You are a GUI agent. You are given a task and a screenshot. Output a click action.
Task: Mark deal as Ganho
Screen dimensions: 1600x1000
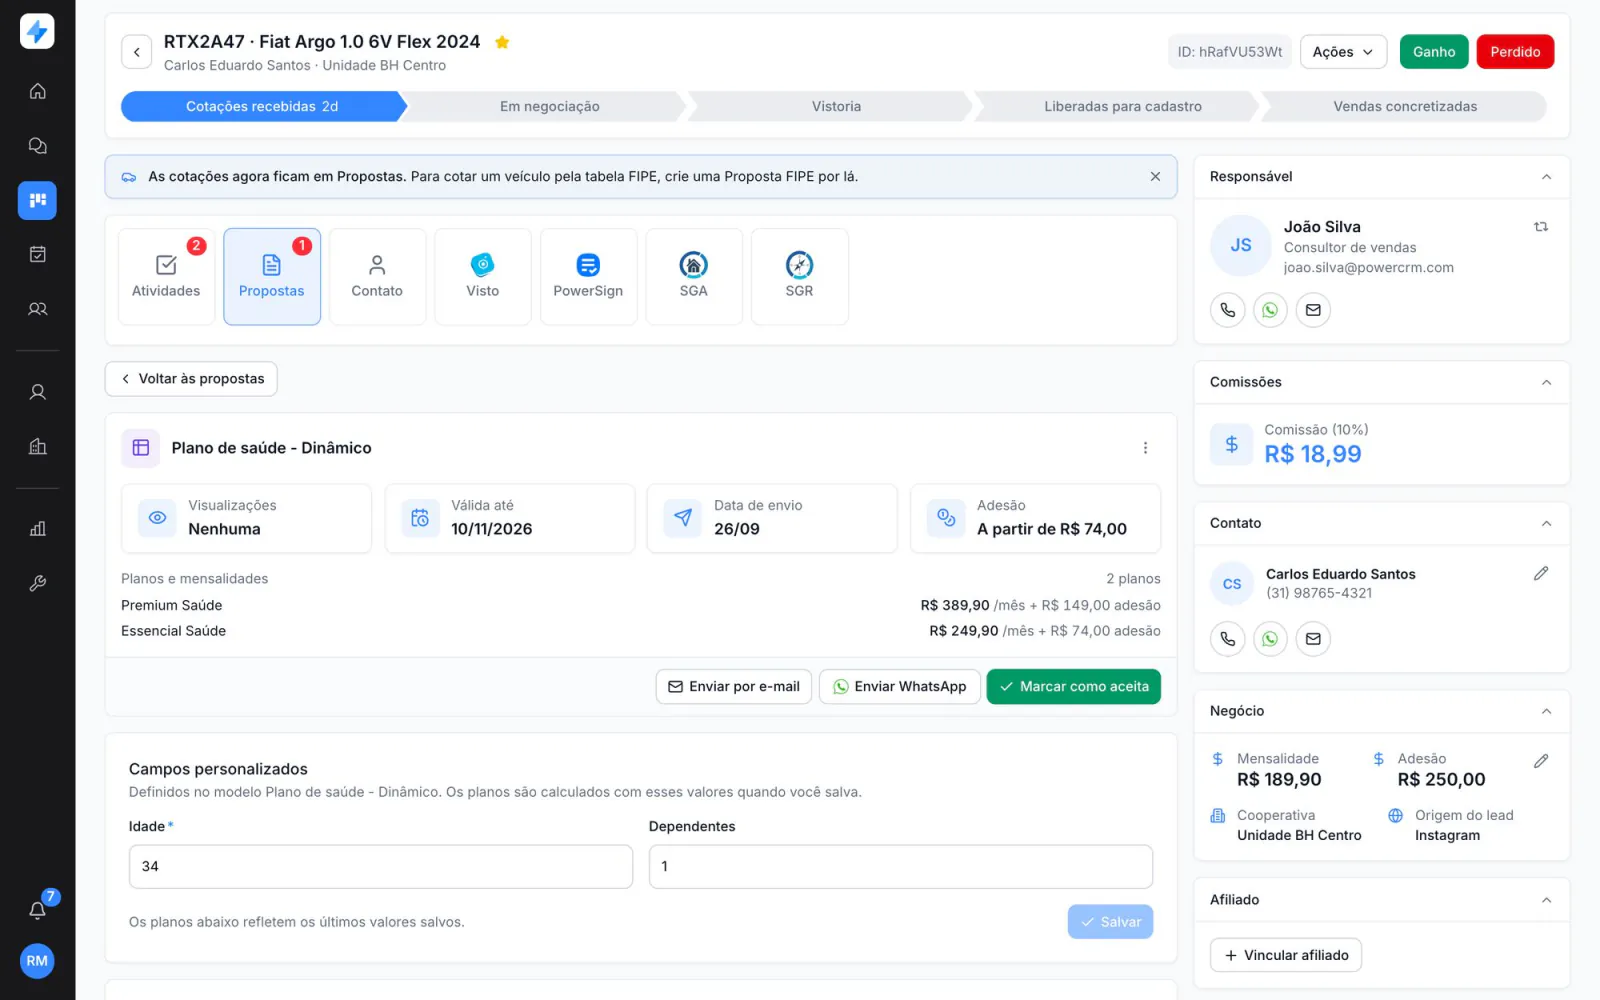pos(1434,52)
